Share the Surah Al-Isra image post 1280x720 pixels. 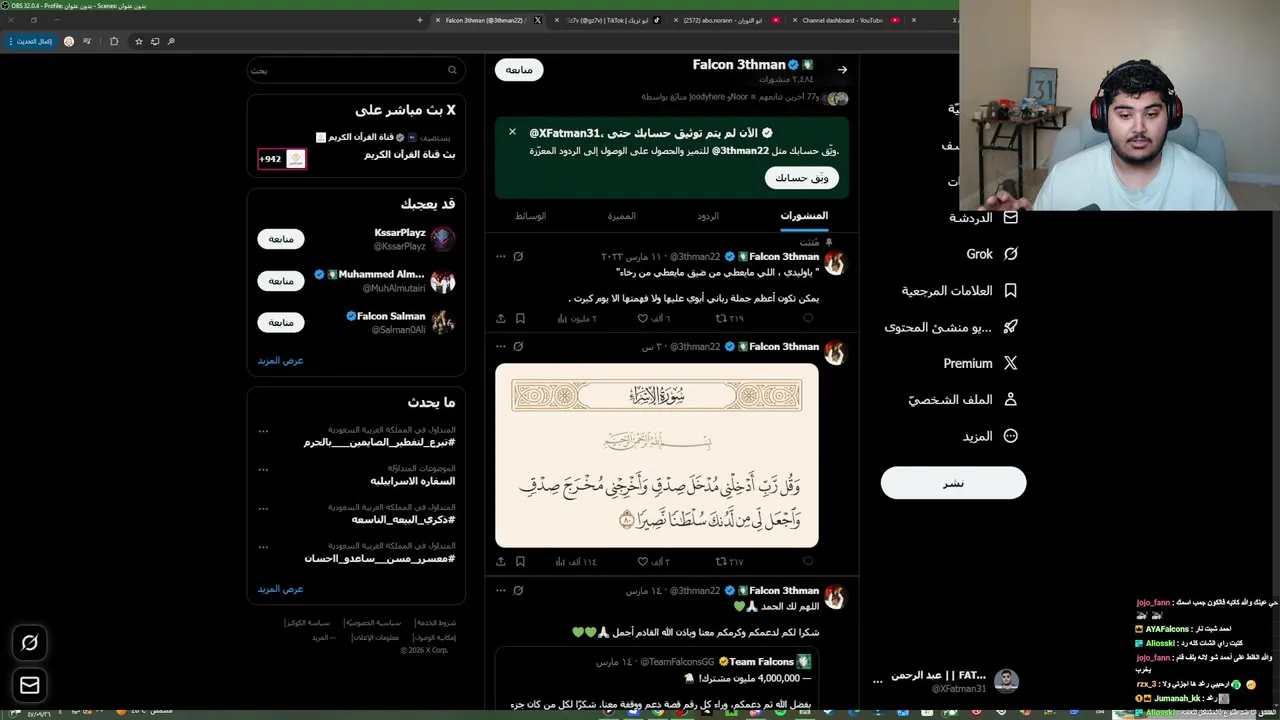coord(501,562)
